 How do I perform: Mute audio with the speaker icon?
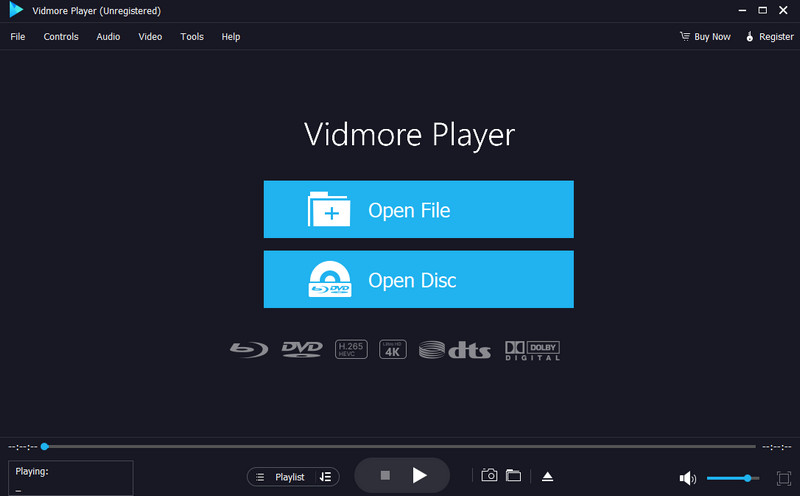point(688,478)
